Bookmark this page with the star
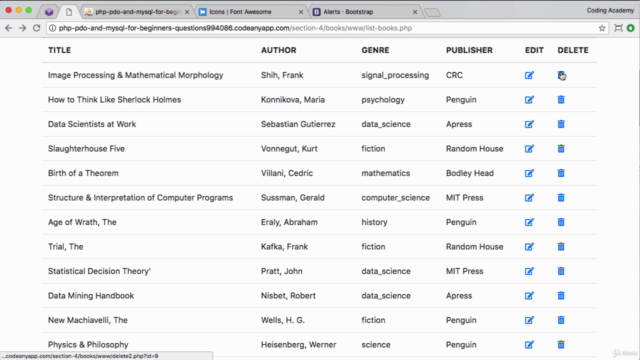 coord(602,28)
